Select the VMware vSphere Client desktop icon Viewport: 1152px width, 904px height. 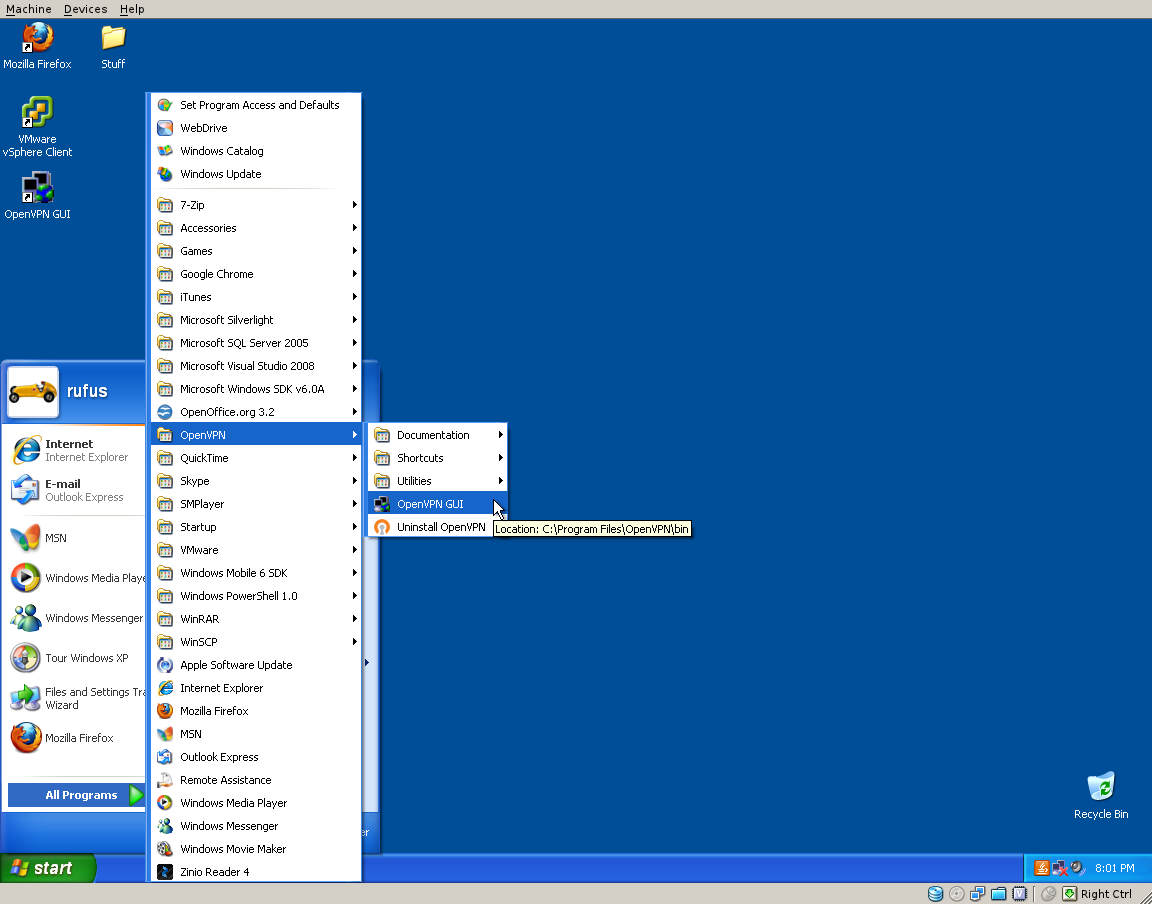(37, 126)
